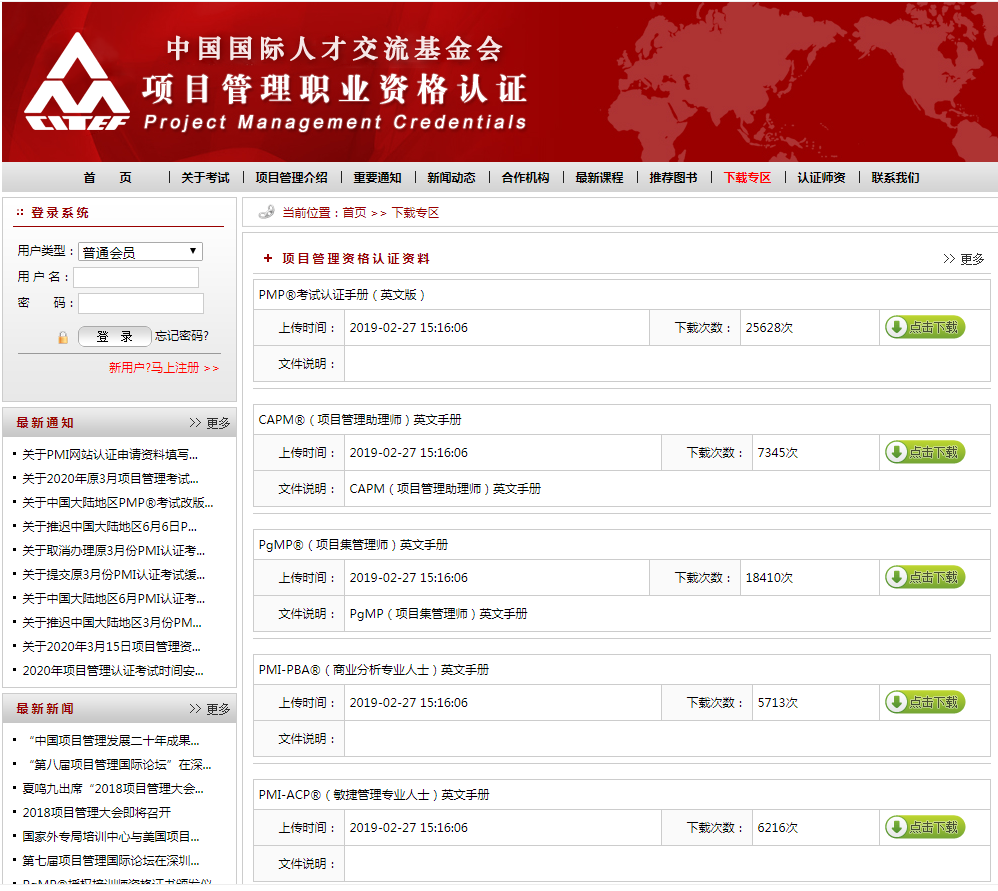Click download count 25628次
Screen dimensions: 998x891
(770, 328)
